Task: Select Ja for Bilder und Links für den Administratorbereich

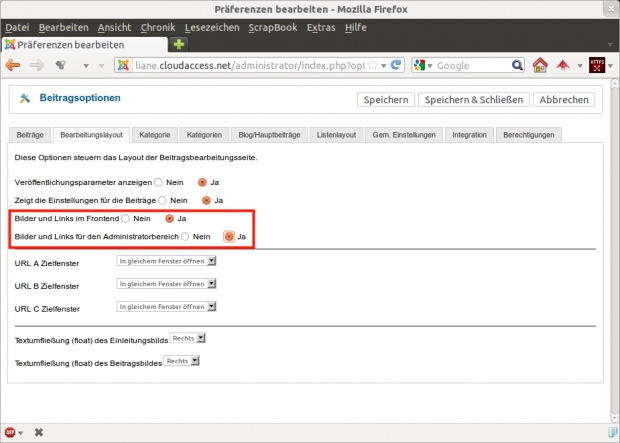Action: (229, 236)
